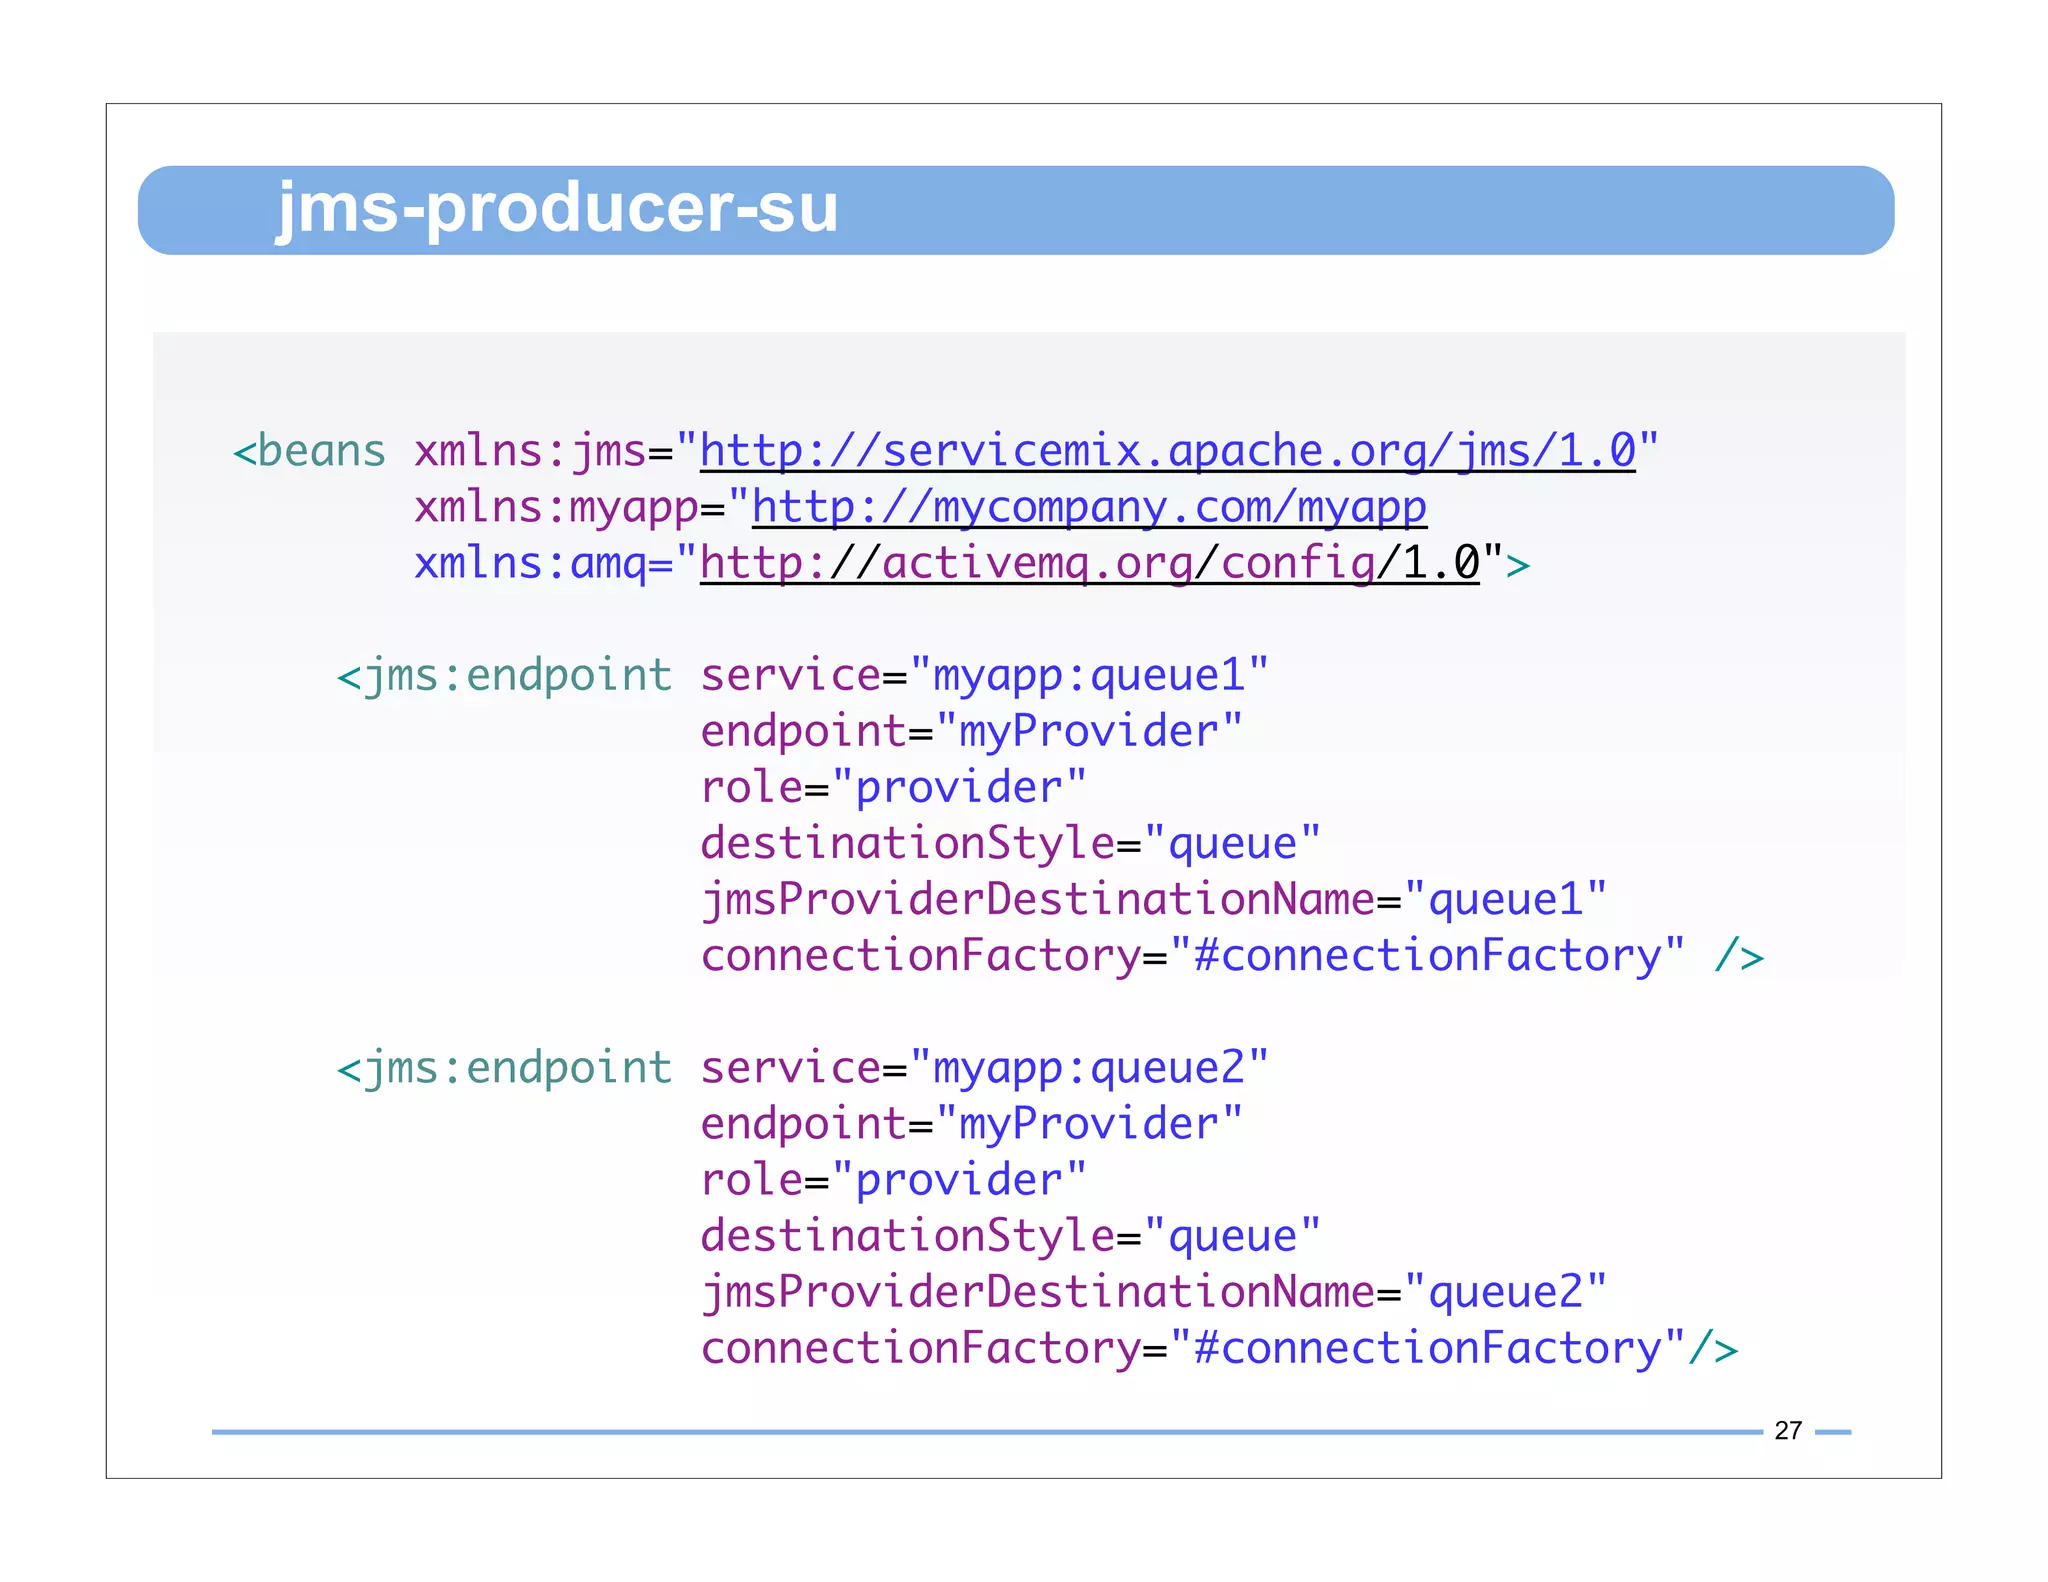The width and height of the screenshot is (2048, 1582).
Task: Click connectionFactory line of queue2 endpoint
Action: (1219, 1348)
